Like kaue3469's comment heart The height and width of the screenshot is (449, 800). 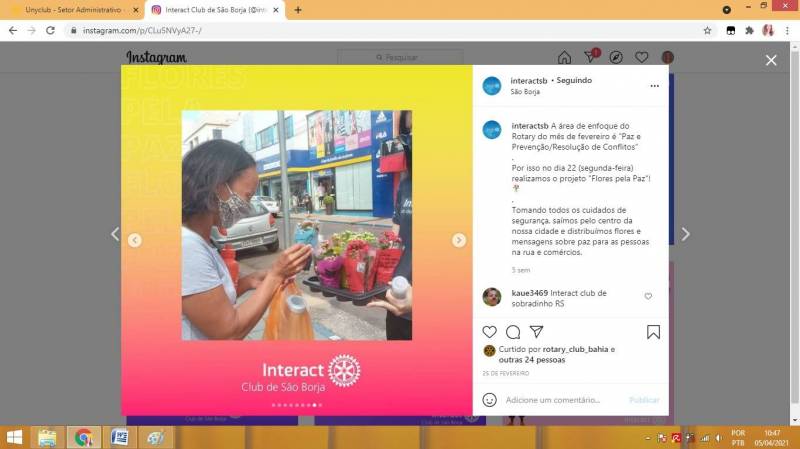pos(648,297)
